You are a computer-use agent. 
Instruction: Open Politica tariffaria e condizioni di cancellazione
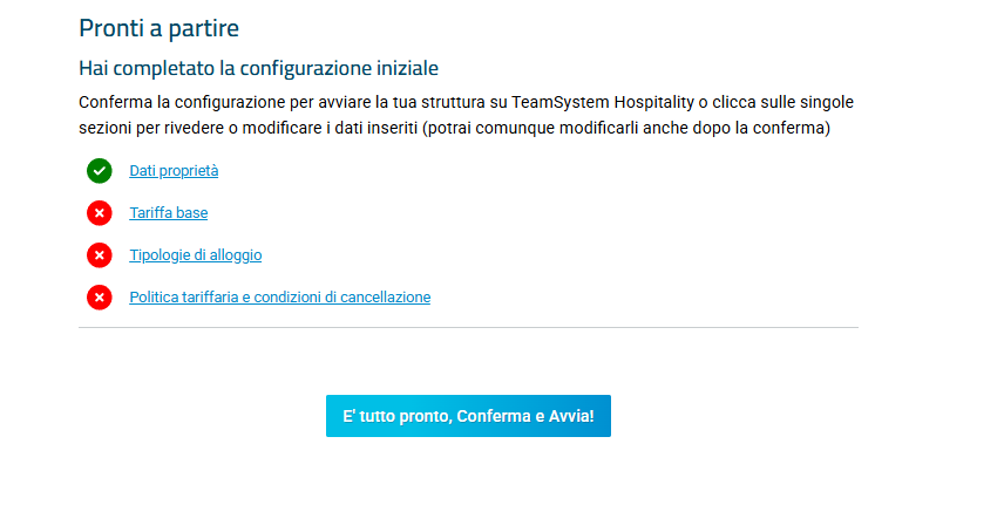pyautogui.click(x=280, y=298)
